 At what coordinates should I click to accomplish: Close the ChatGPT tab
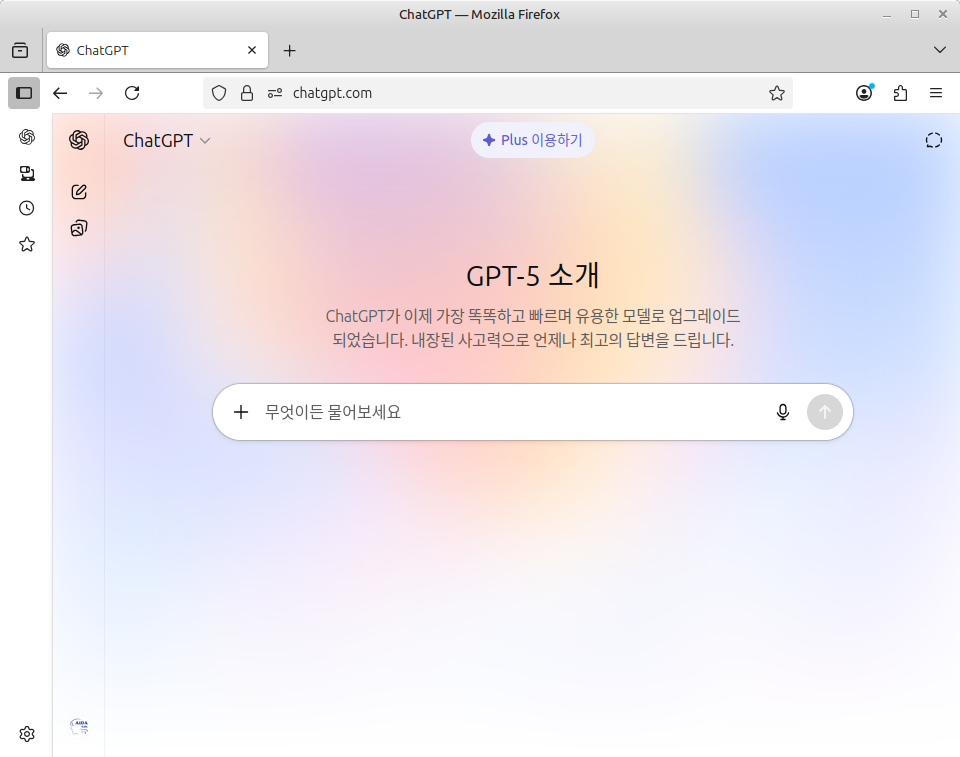[x=252, y=50]
